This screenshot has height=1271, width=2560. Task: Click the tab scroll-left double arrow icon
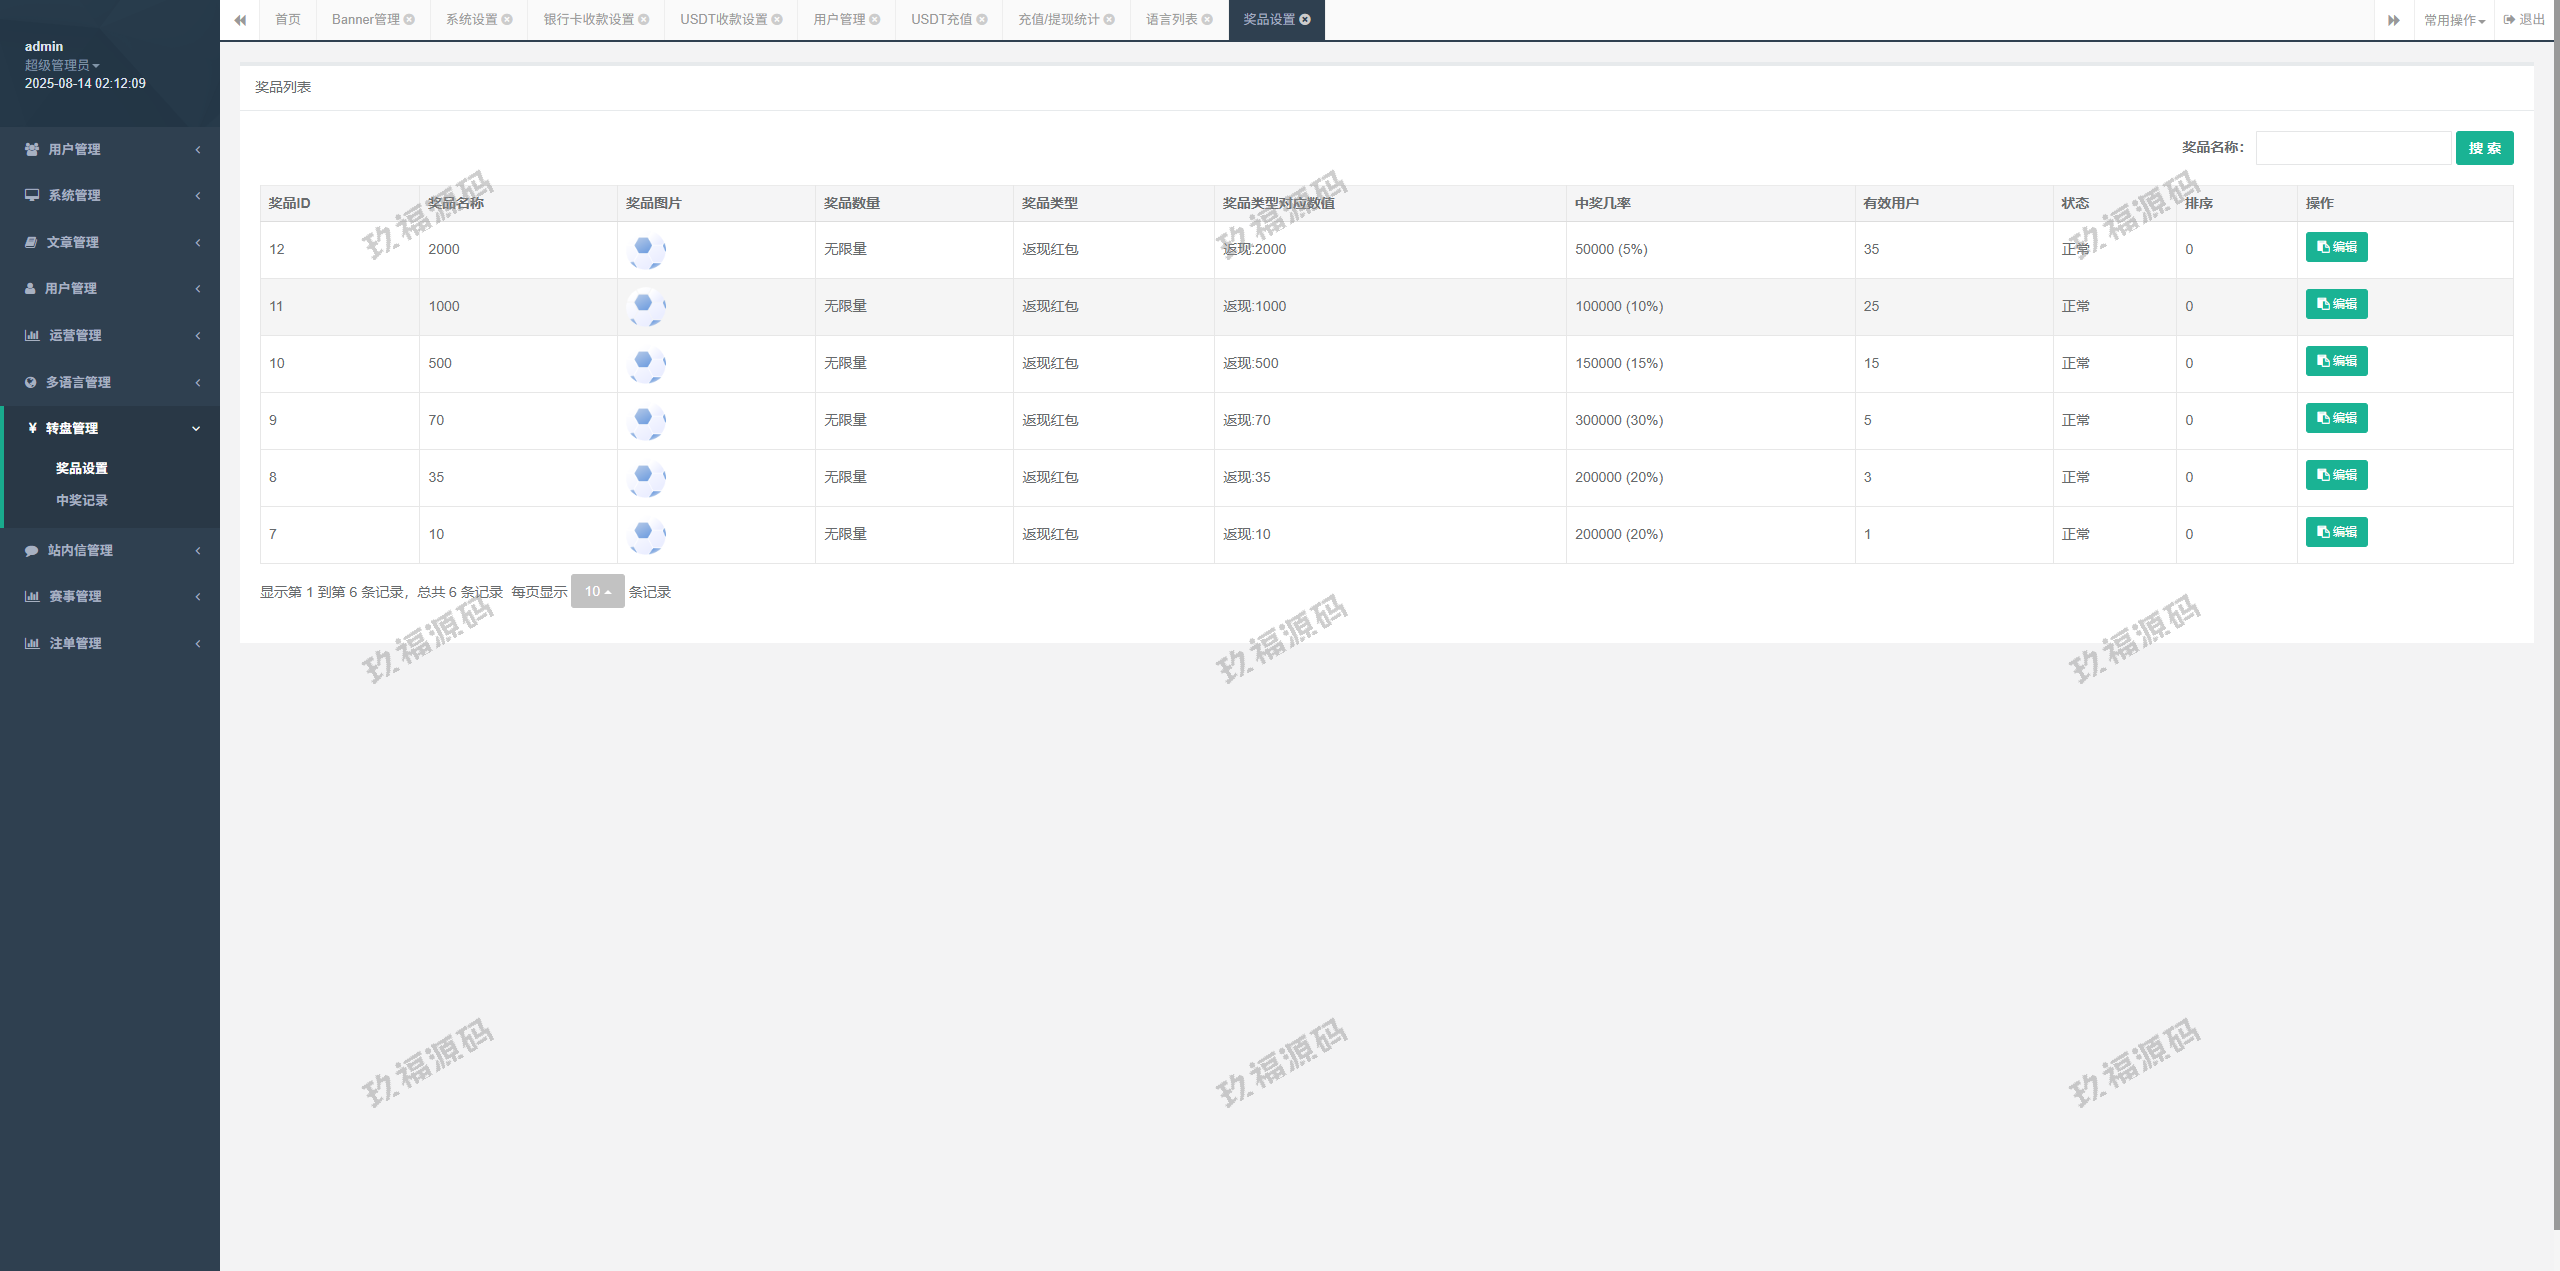click(x=240, y=20)
